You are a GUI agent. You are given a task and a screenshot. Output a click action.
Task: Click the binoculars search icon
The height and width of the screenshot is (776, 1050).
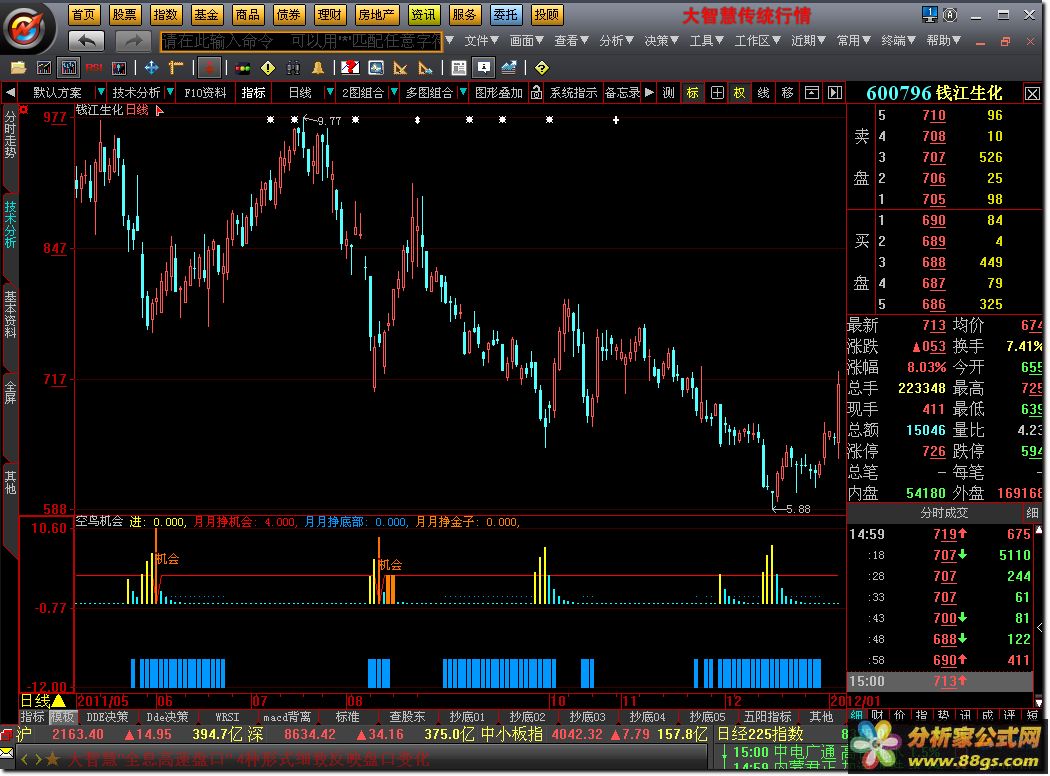pyautogui.click(x=293, y=68)
